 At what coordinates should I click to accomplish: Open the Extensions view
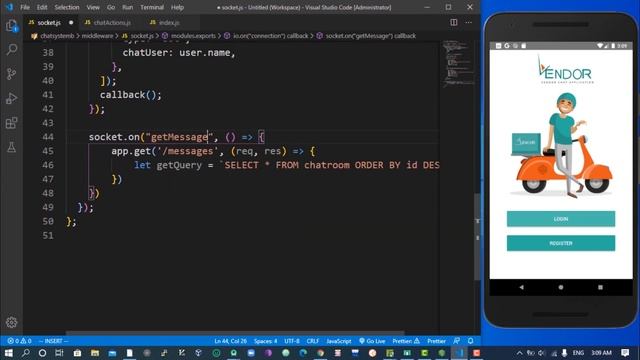point(11,123)
